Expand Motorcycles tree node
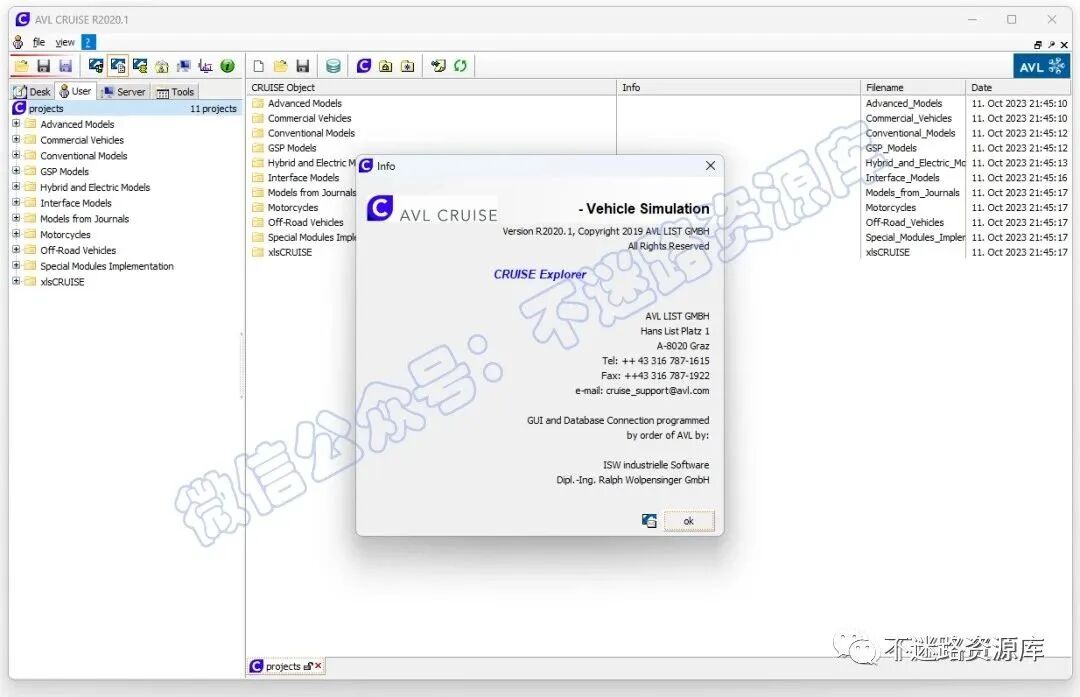This screenshot has width=1080, height=697. [16, 234]
